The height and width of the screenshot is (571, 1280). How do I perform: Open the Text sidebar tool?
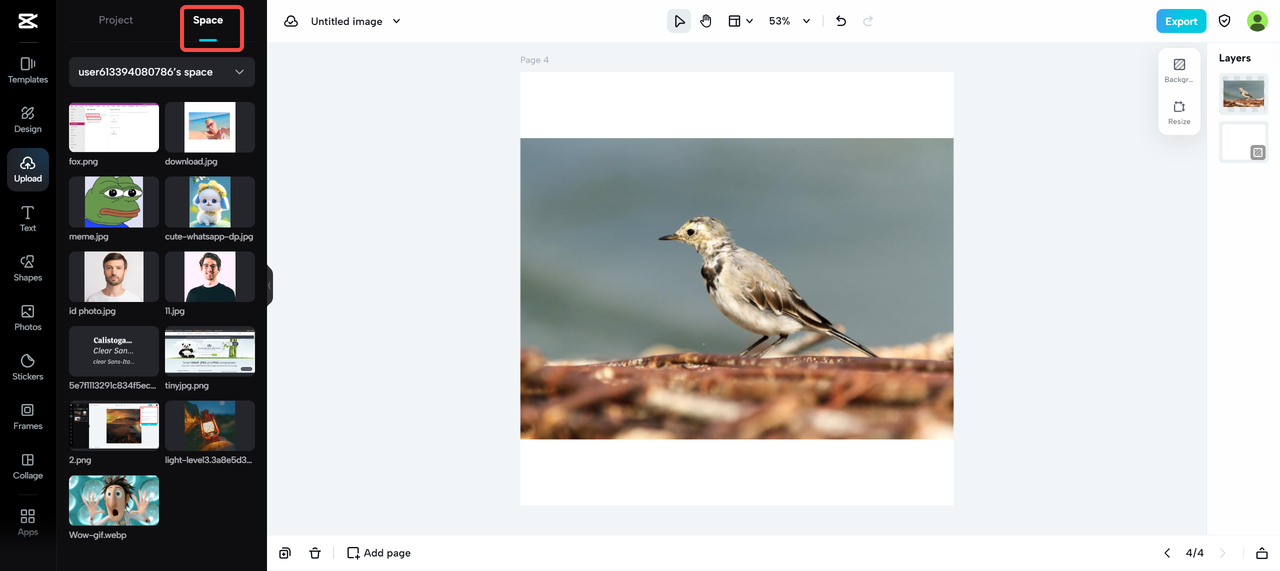point(28,218)
